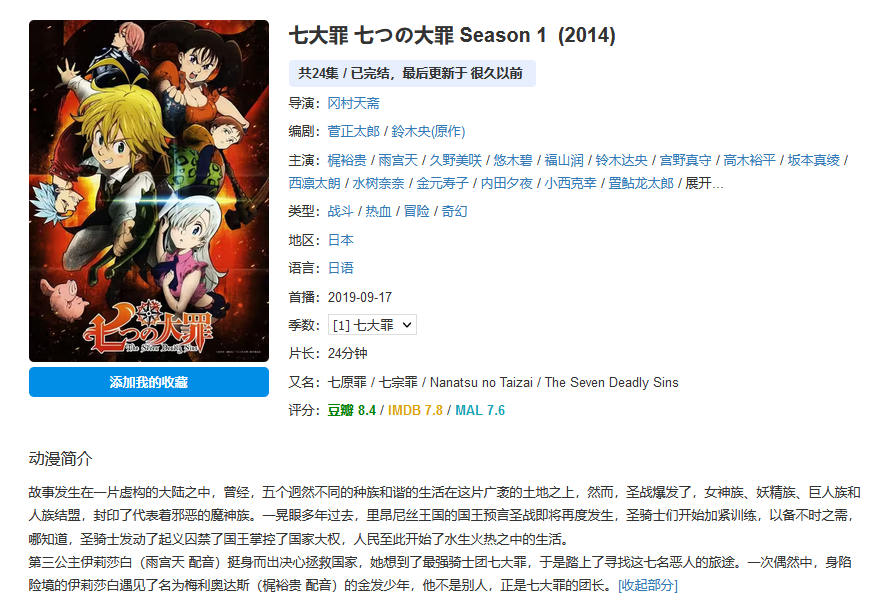Choose the 热血 genre tag
The height and width of the screenshot is (612, 880).
[x=378, y=211]
